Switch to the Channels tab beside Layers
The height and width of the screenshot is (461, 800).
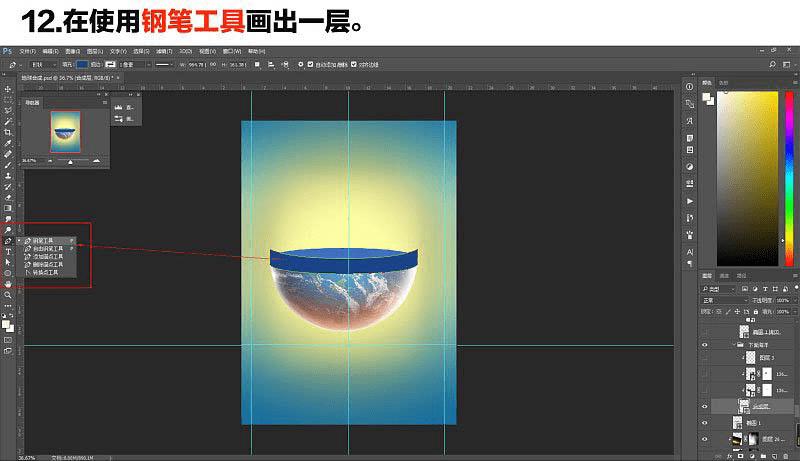724,276
